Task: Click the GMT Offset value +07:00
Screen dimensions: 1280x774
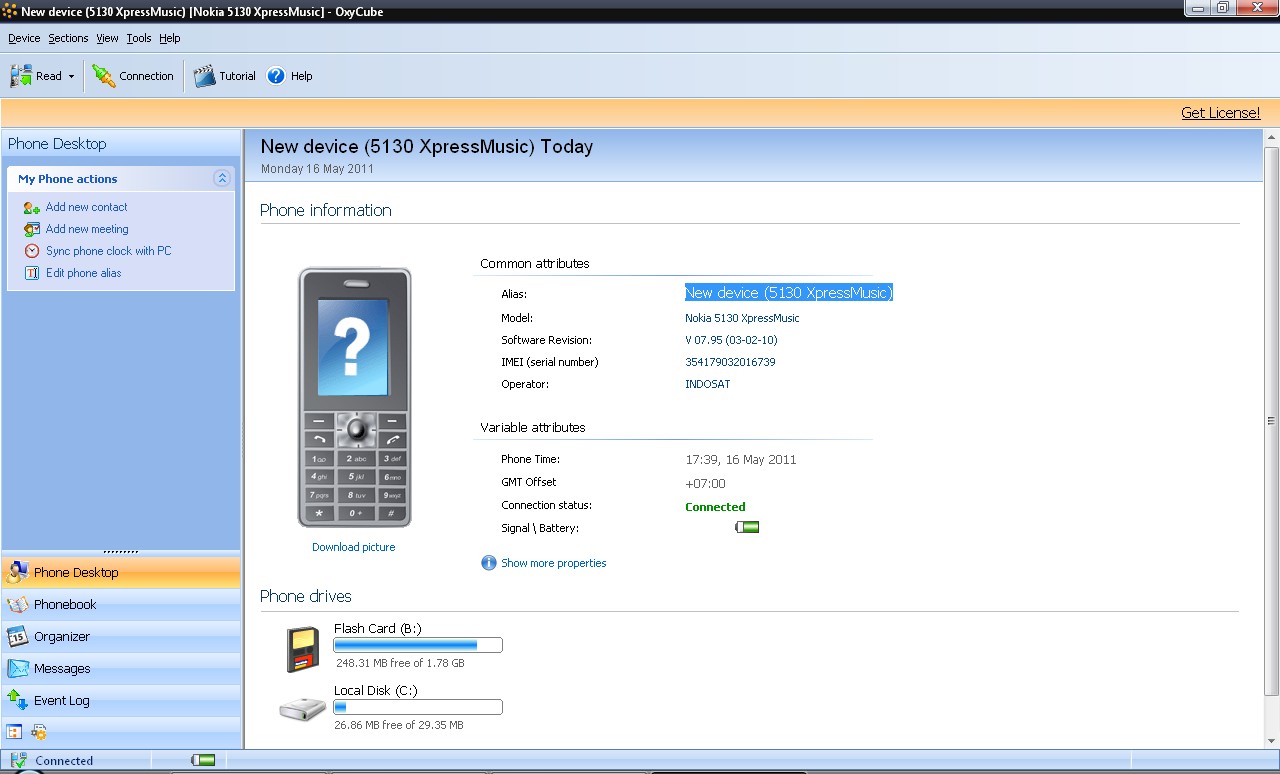Action: [705, 483]
